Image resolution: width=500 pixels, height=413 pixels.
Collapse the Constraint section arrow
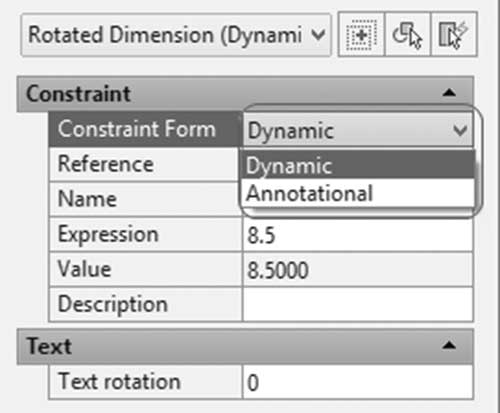[449, 93]
